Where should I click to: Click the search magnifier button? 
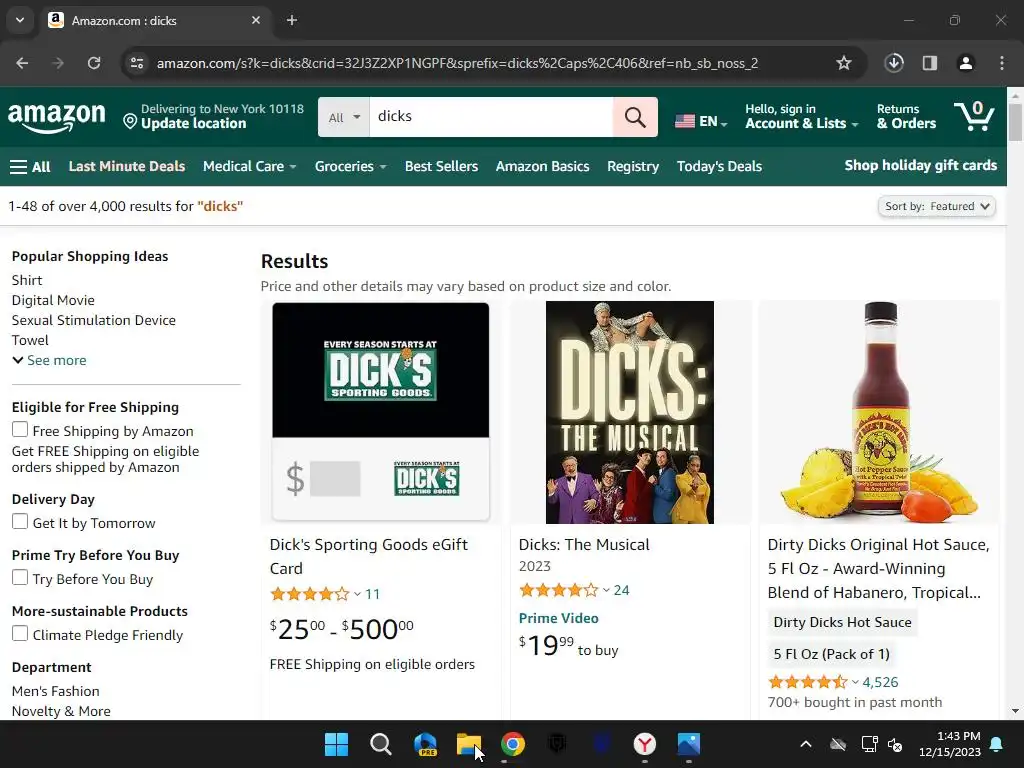pyautogui.click(x=635, y=118)
